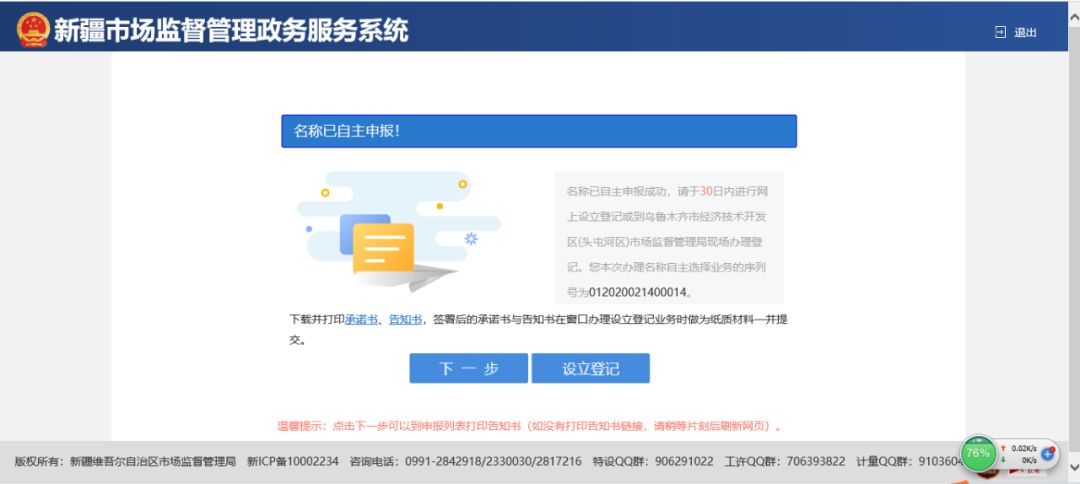Click the serial number 012020021400014
Viewport: 1080px width, 484px height.
[638, 293]
